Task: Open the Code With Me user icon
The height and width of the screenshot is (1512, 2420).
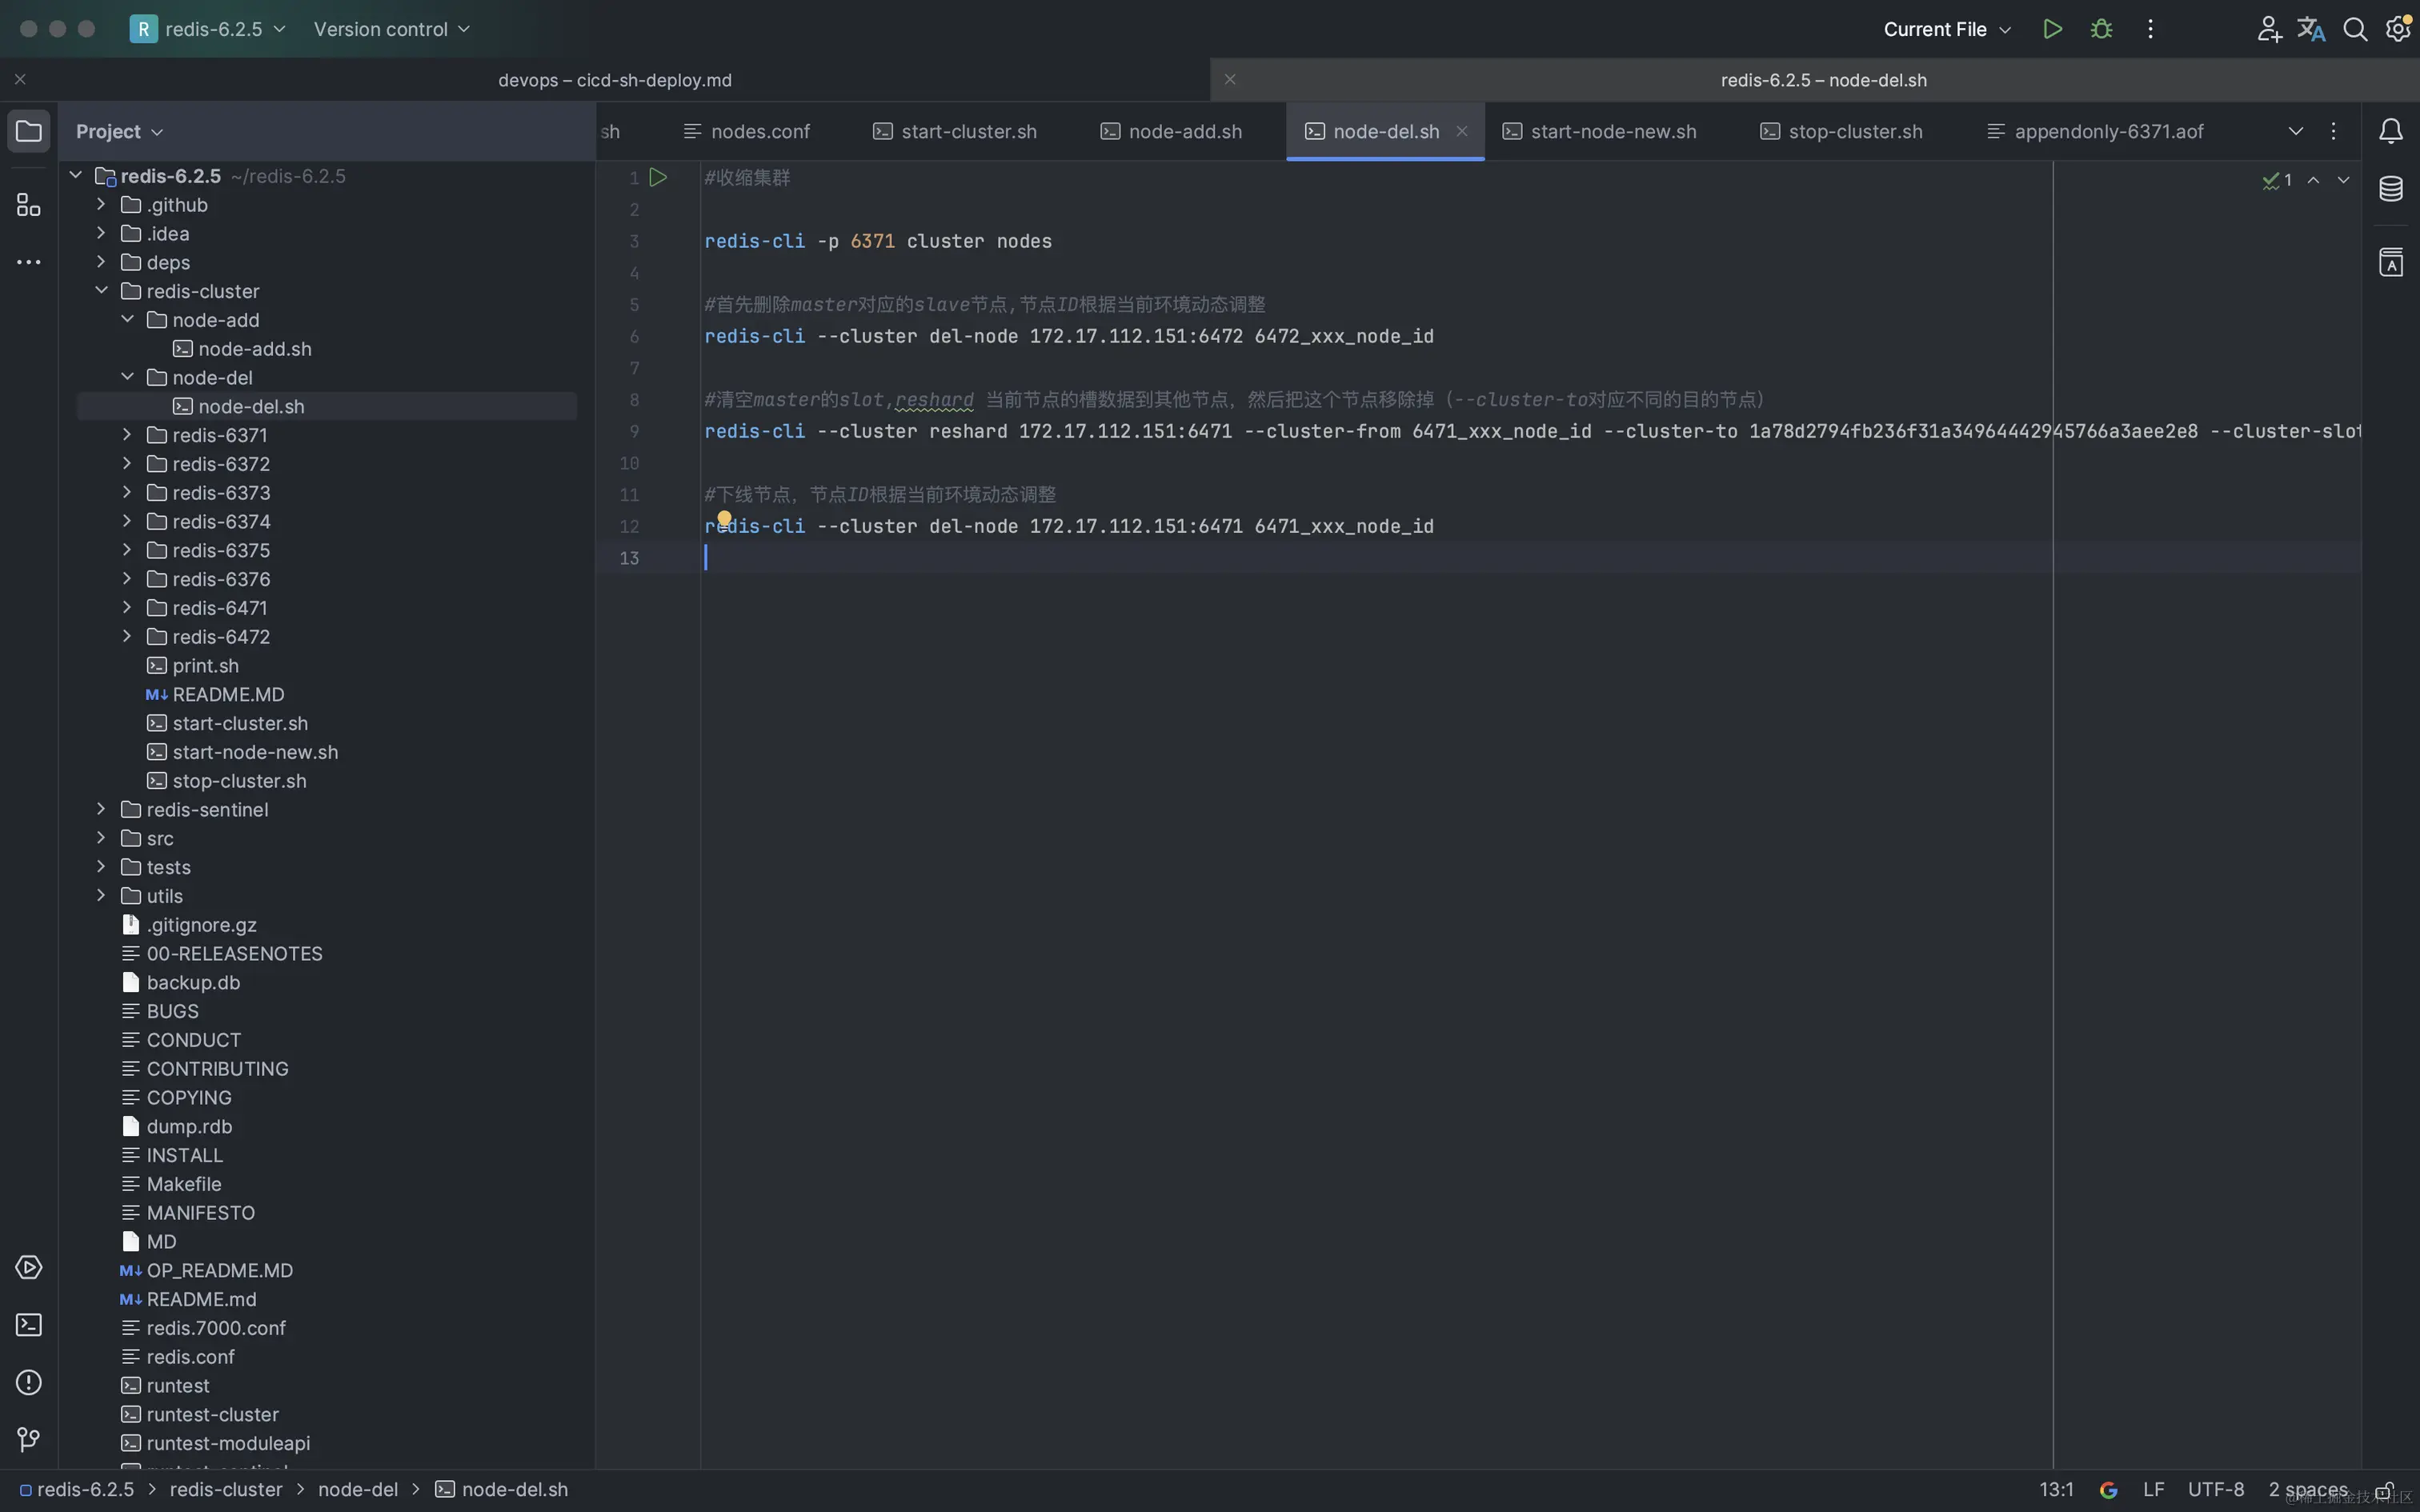Action: click(2269, 29)
